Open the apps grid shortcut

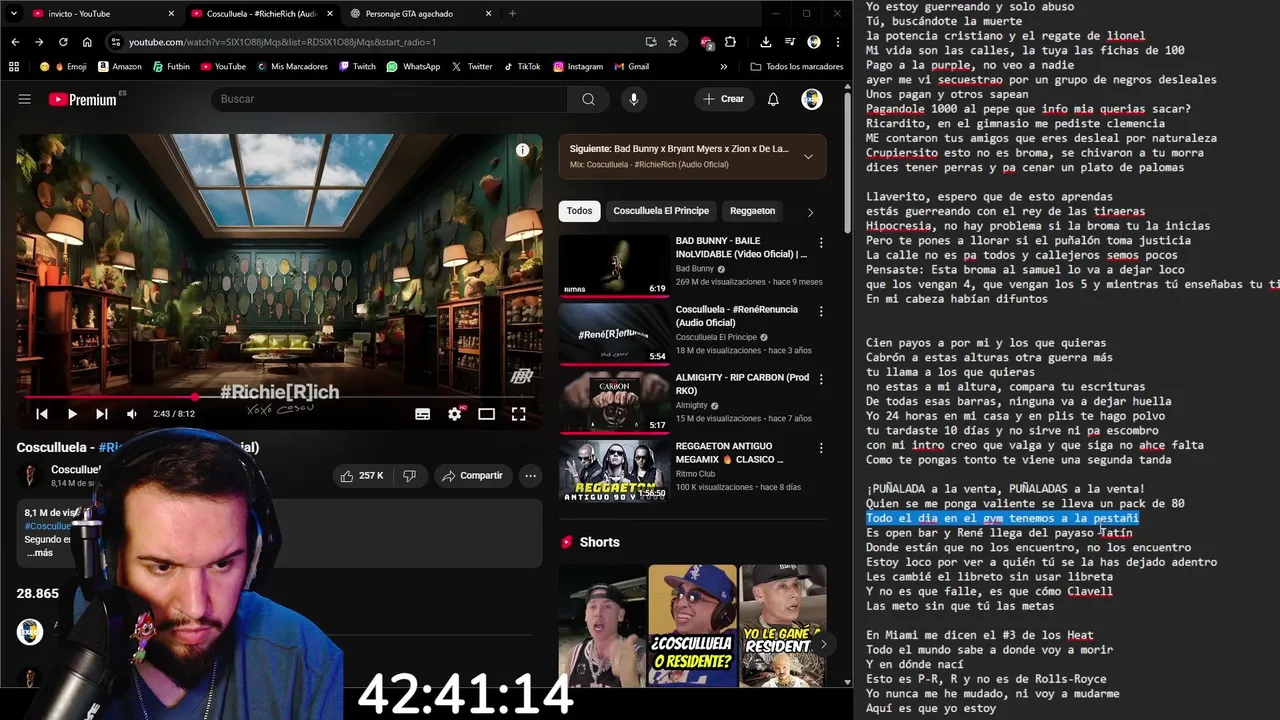click(14, 67)
